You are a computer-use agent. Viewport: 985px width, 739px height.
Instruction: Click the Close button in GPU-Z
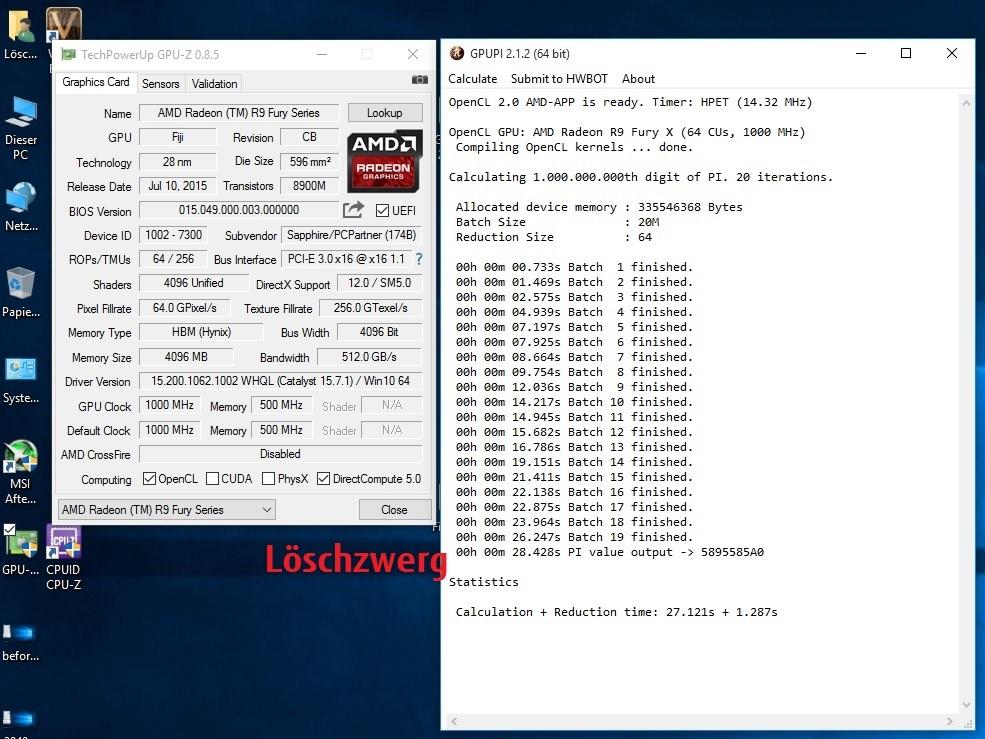click(394, 510)
